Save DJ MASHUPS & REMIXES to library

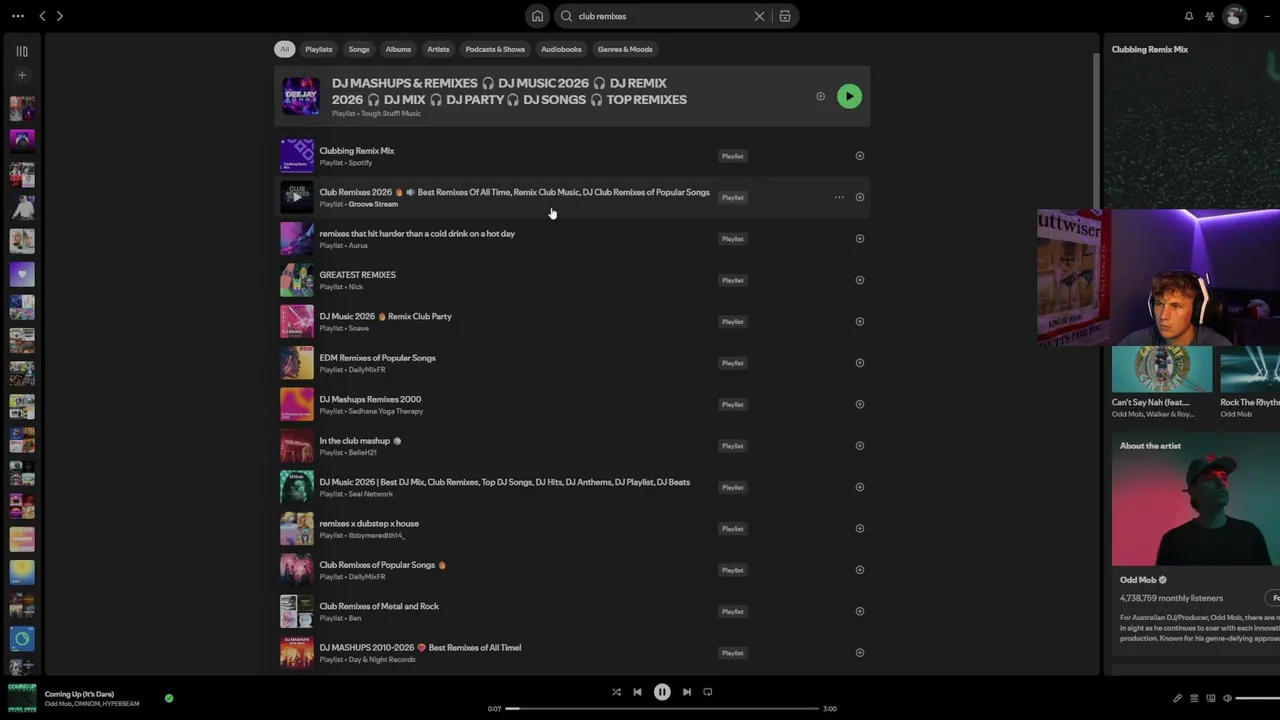click(x=820, y=96)
